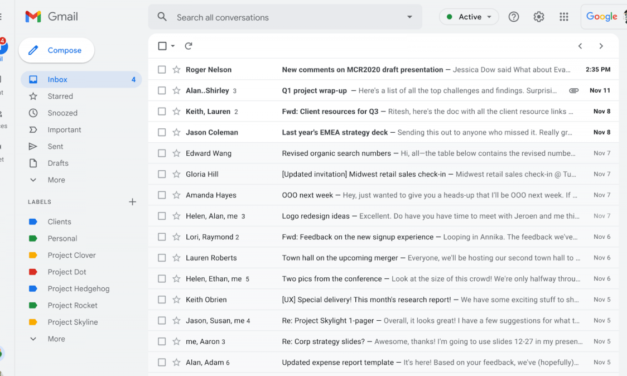This screenshot has width=627, height=376.
Task: Select the Jason Coleman email checkbox
Action: [162, 132]
